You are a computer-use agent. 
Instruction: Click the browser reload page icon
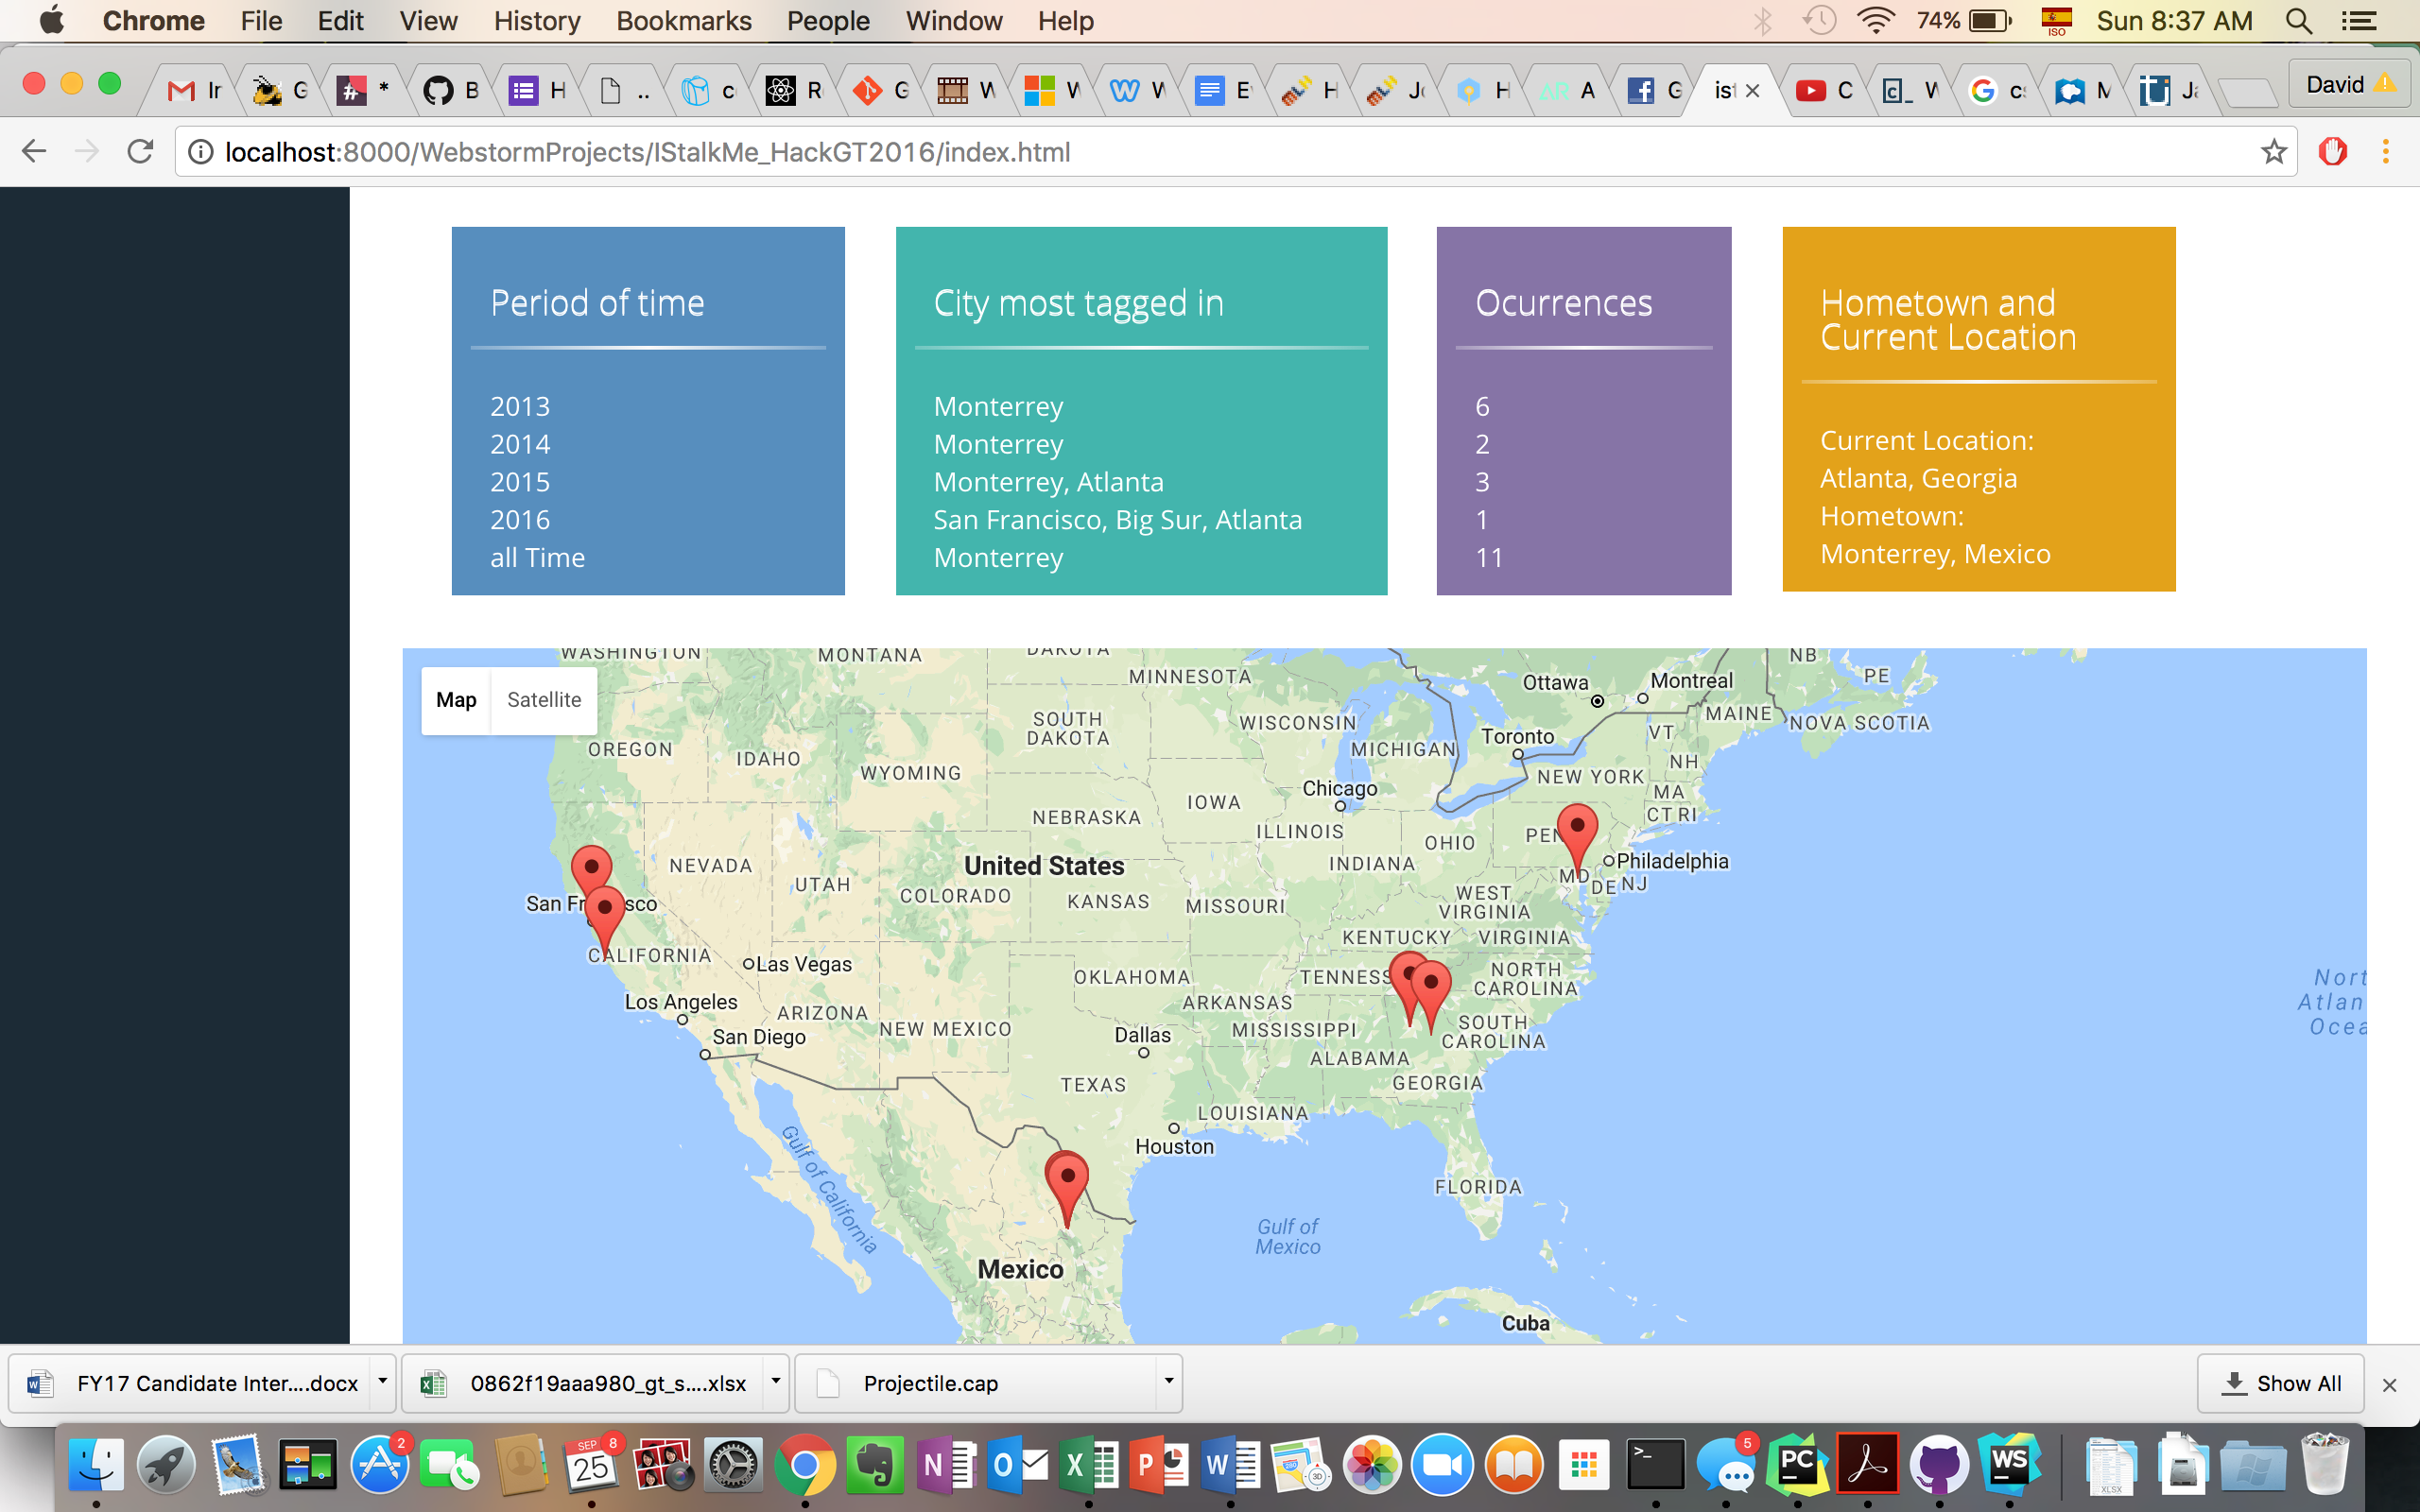tap(141, 151)
